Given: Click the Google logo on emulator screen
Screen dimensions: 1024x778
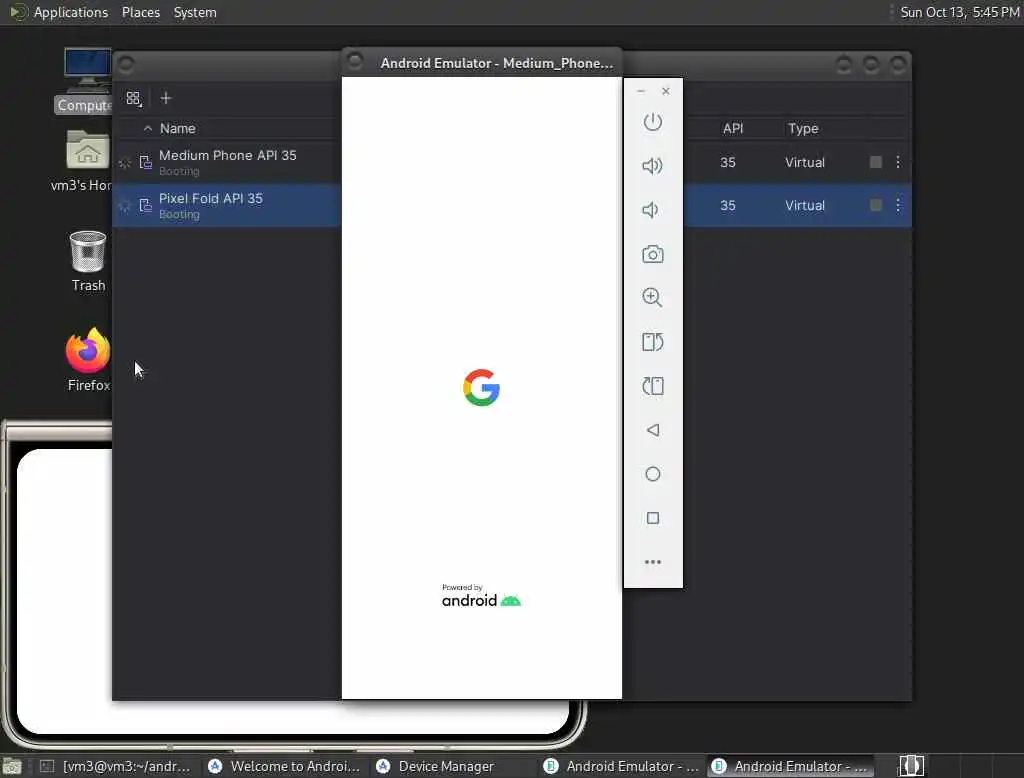Looking at the screenshot, I should [482, 387].
